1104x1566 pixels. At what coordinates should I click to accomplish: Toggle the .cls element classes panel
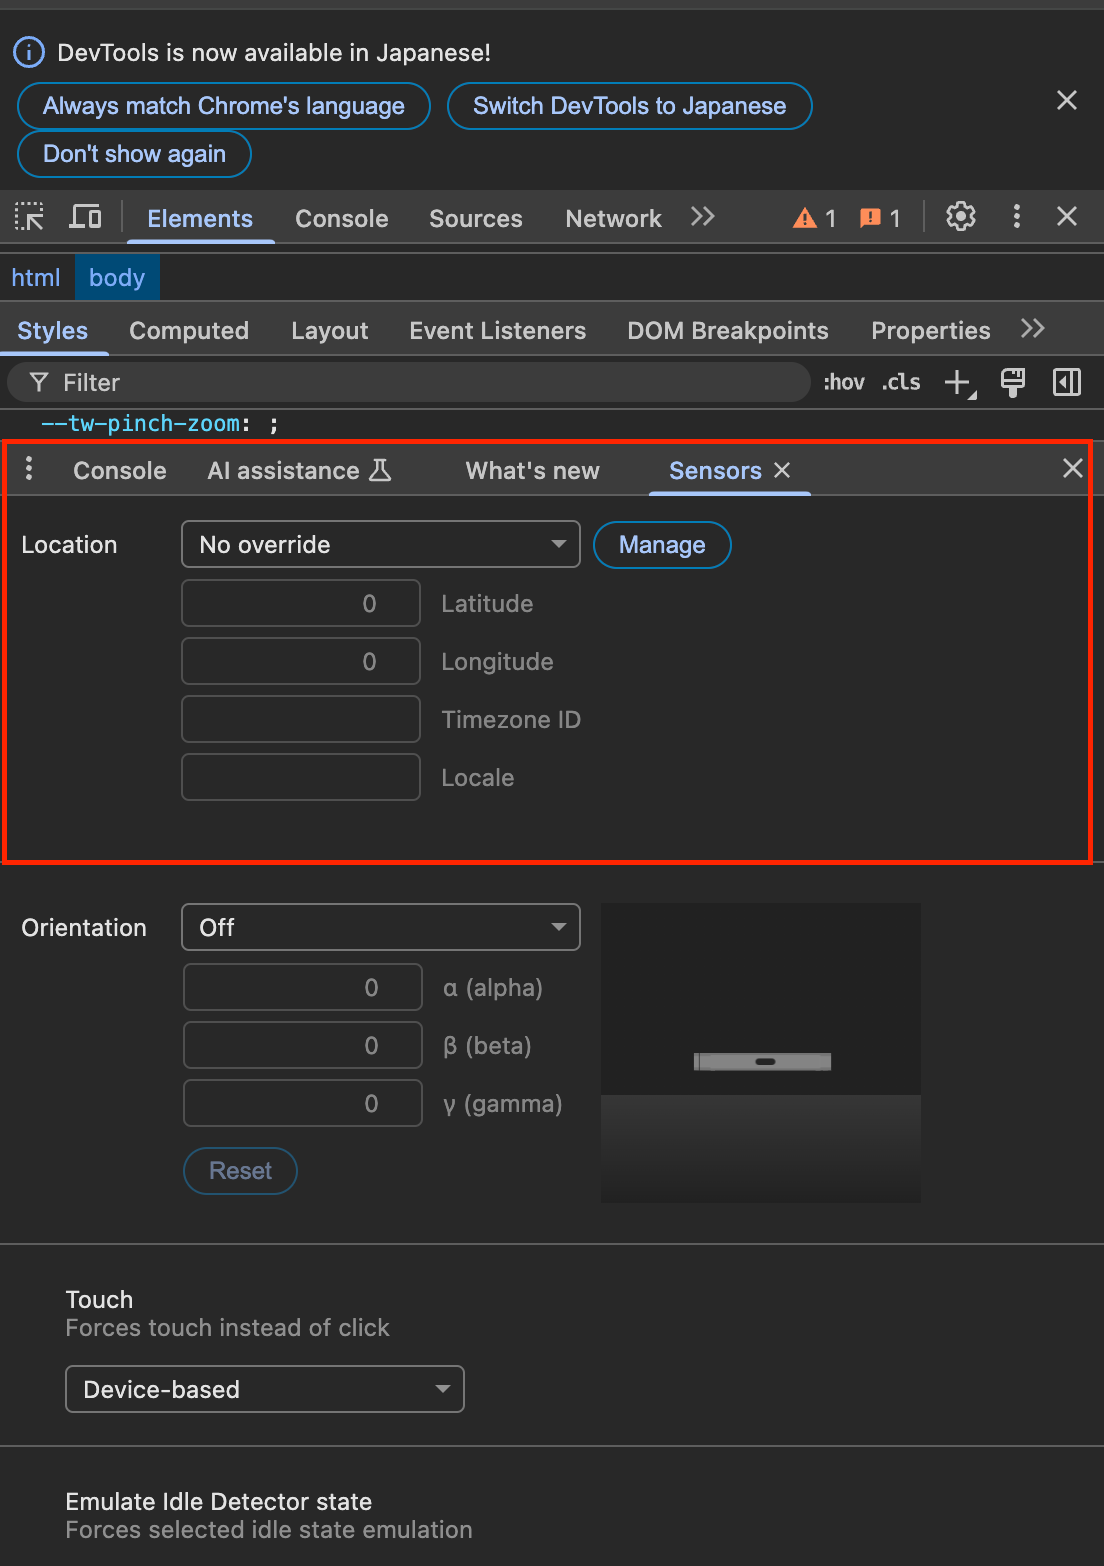coord(901,382)
